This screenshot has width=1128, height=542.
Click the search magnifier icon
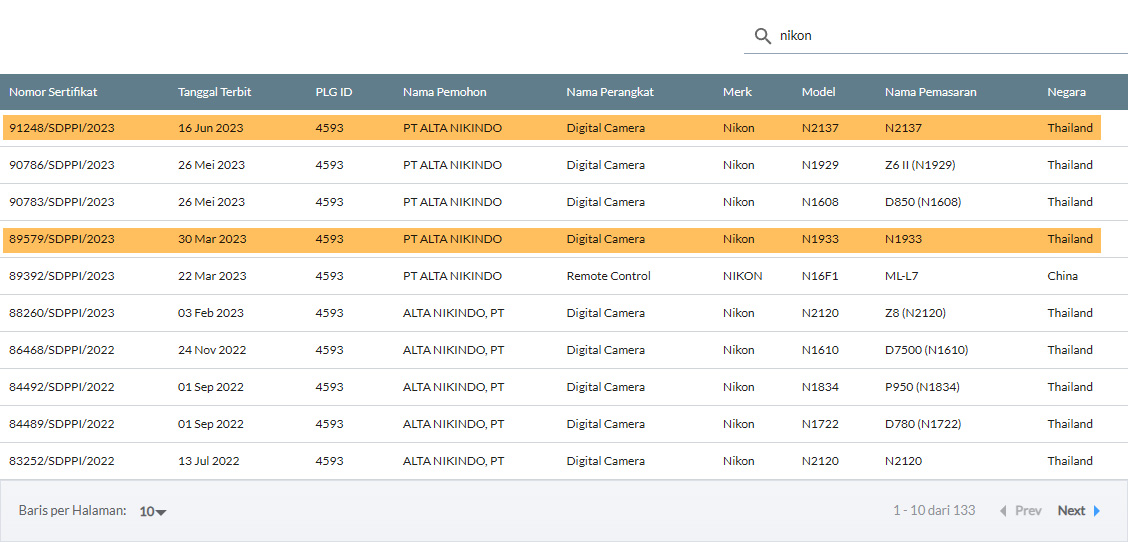pos(762,36)
